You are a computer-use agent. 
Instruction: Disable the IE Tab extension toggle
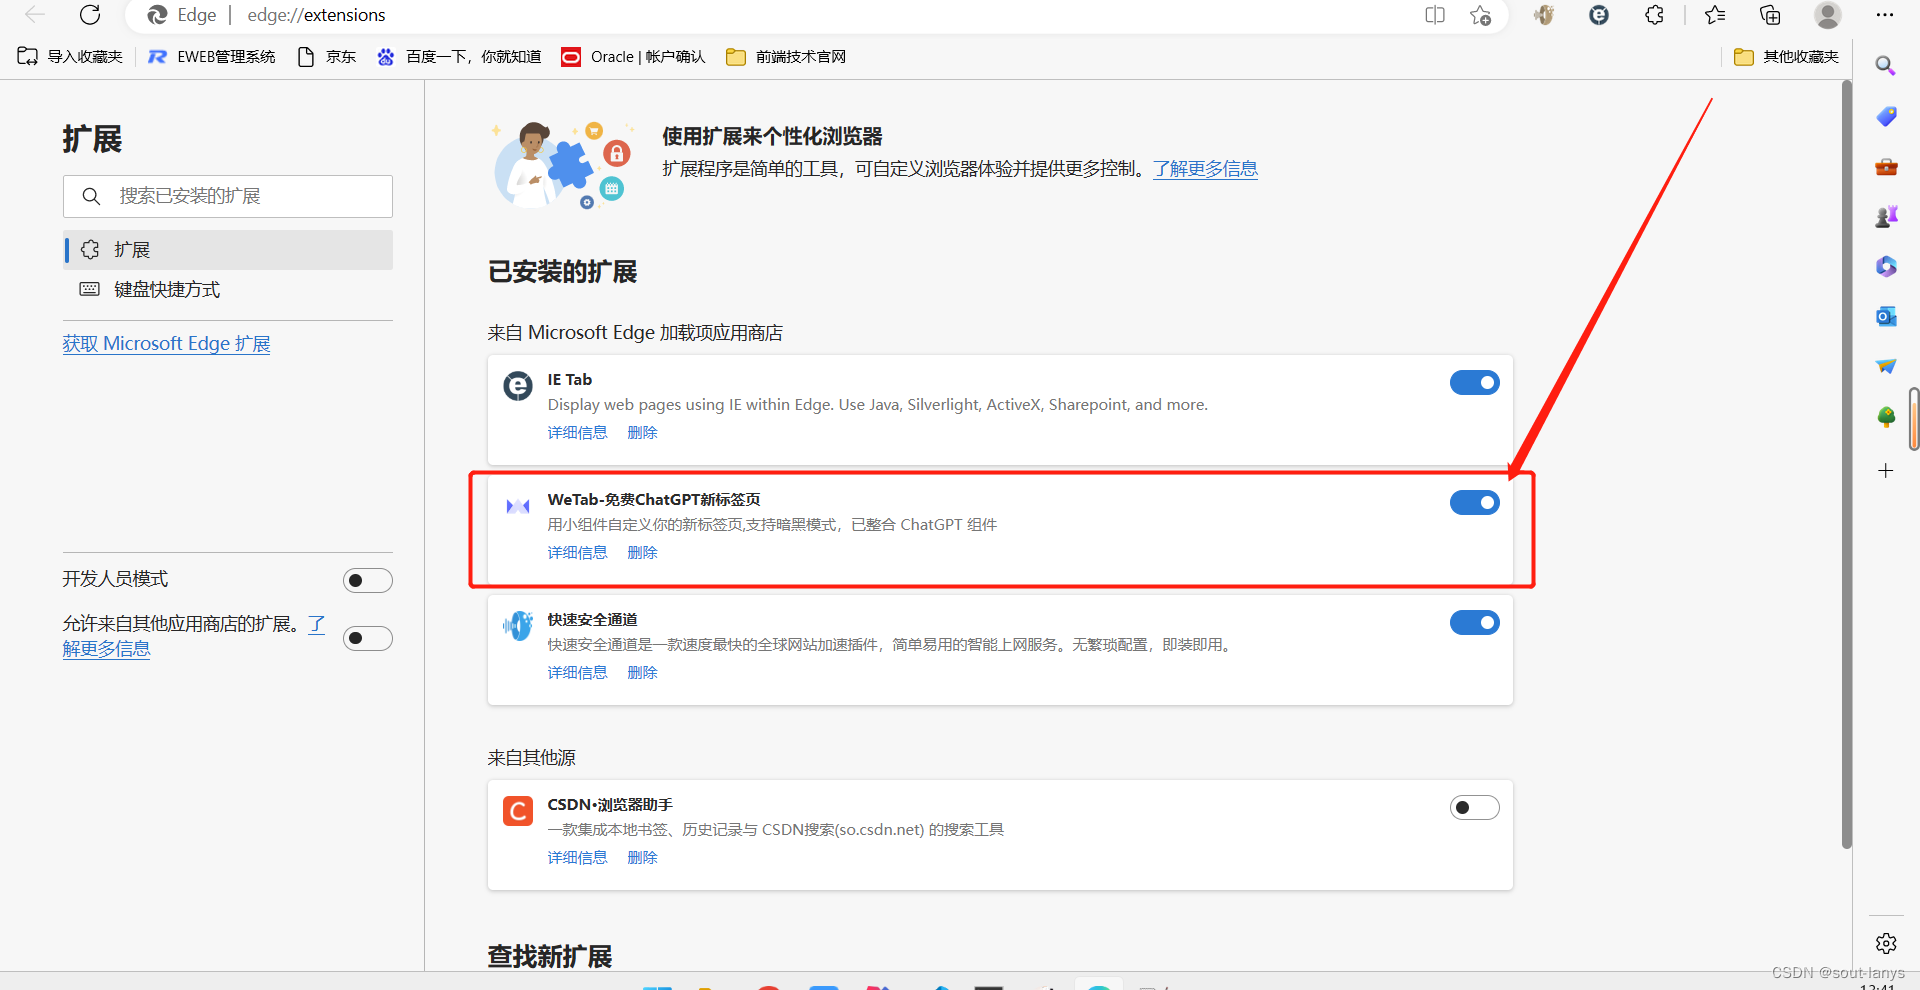[1475, 382]
